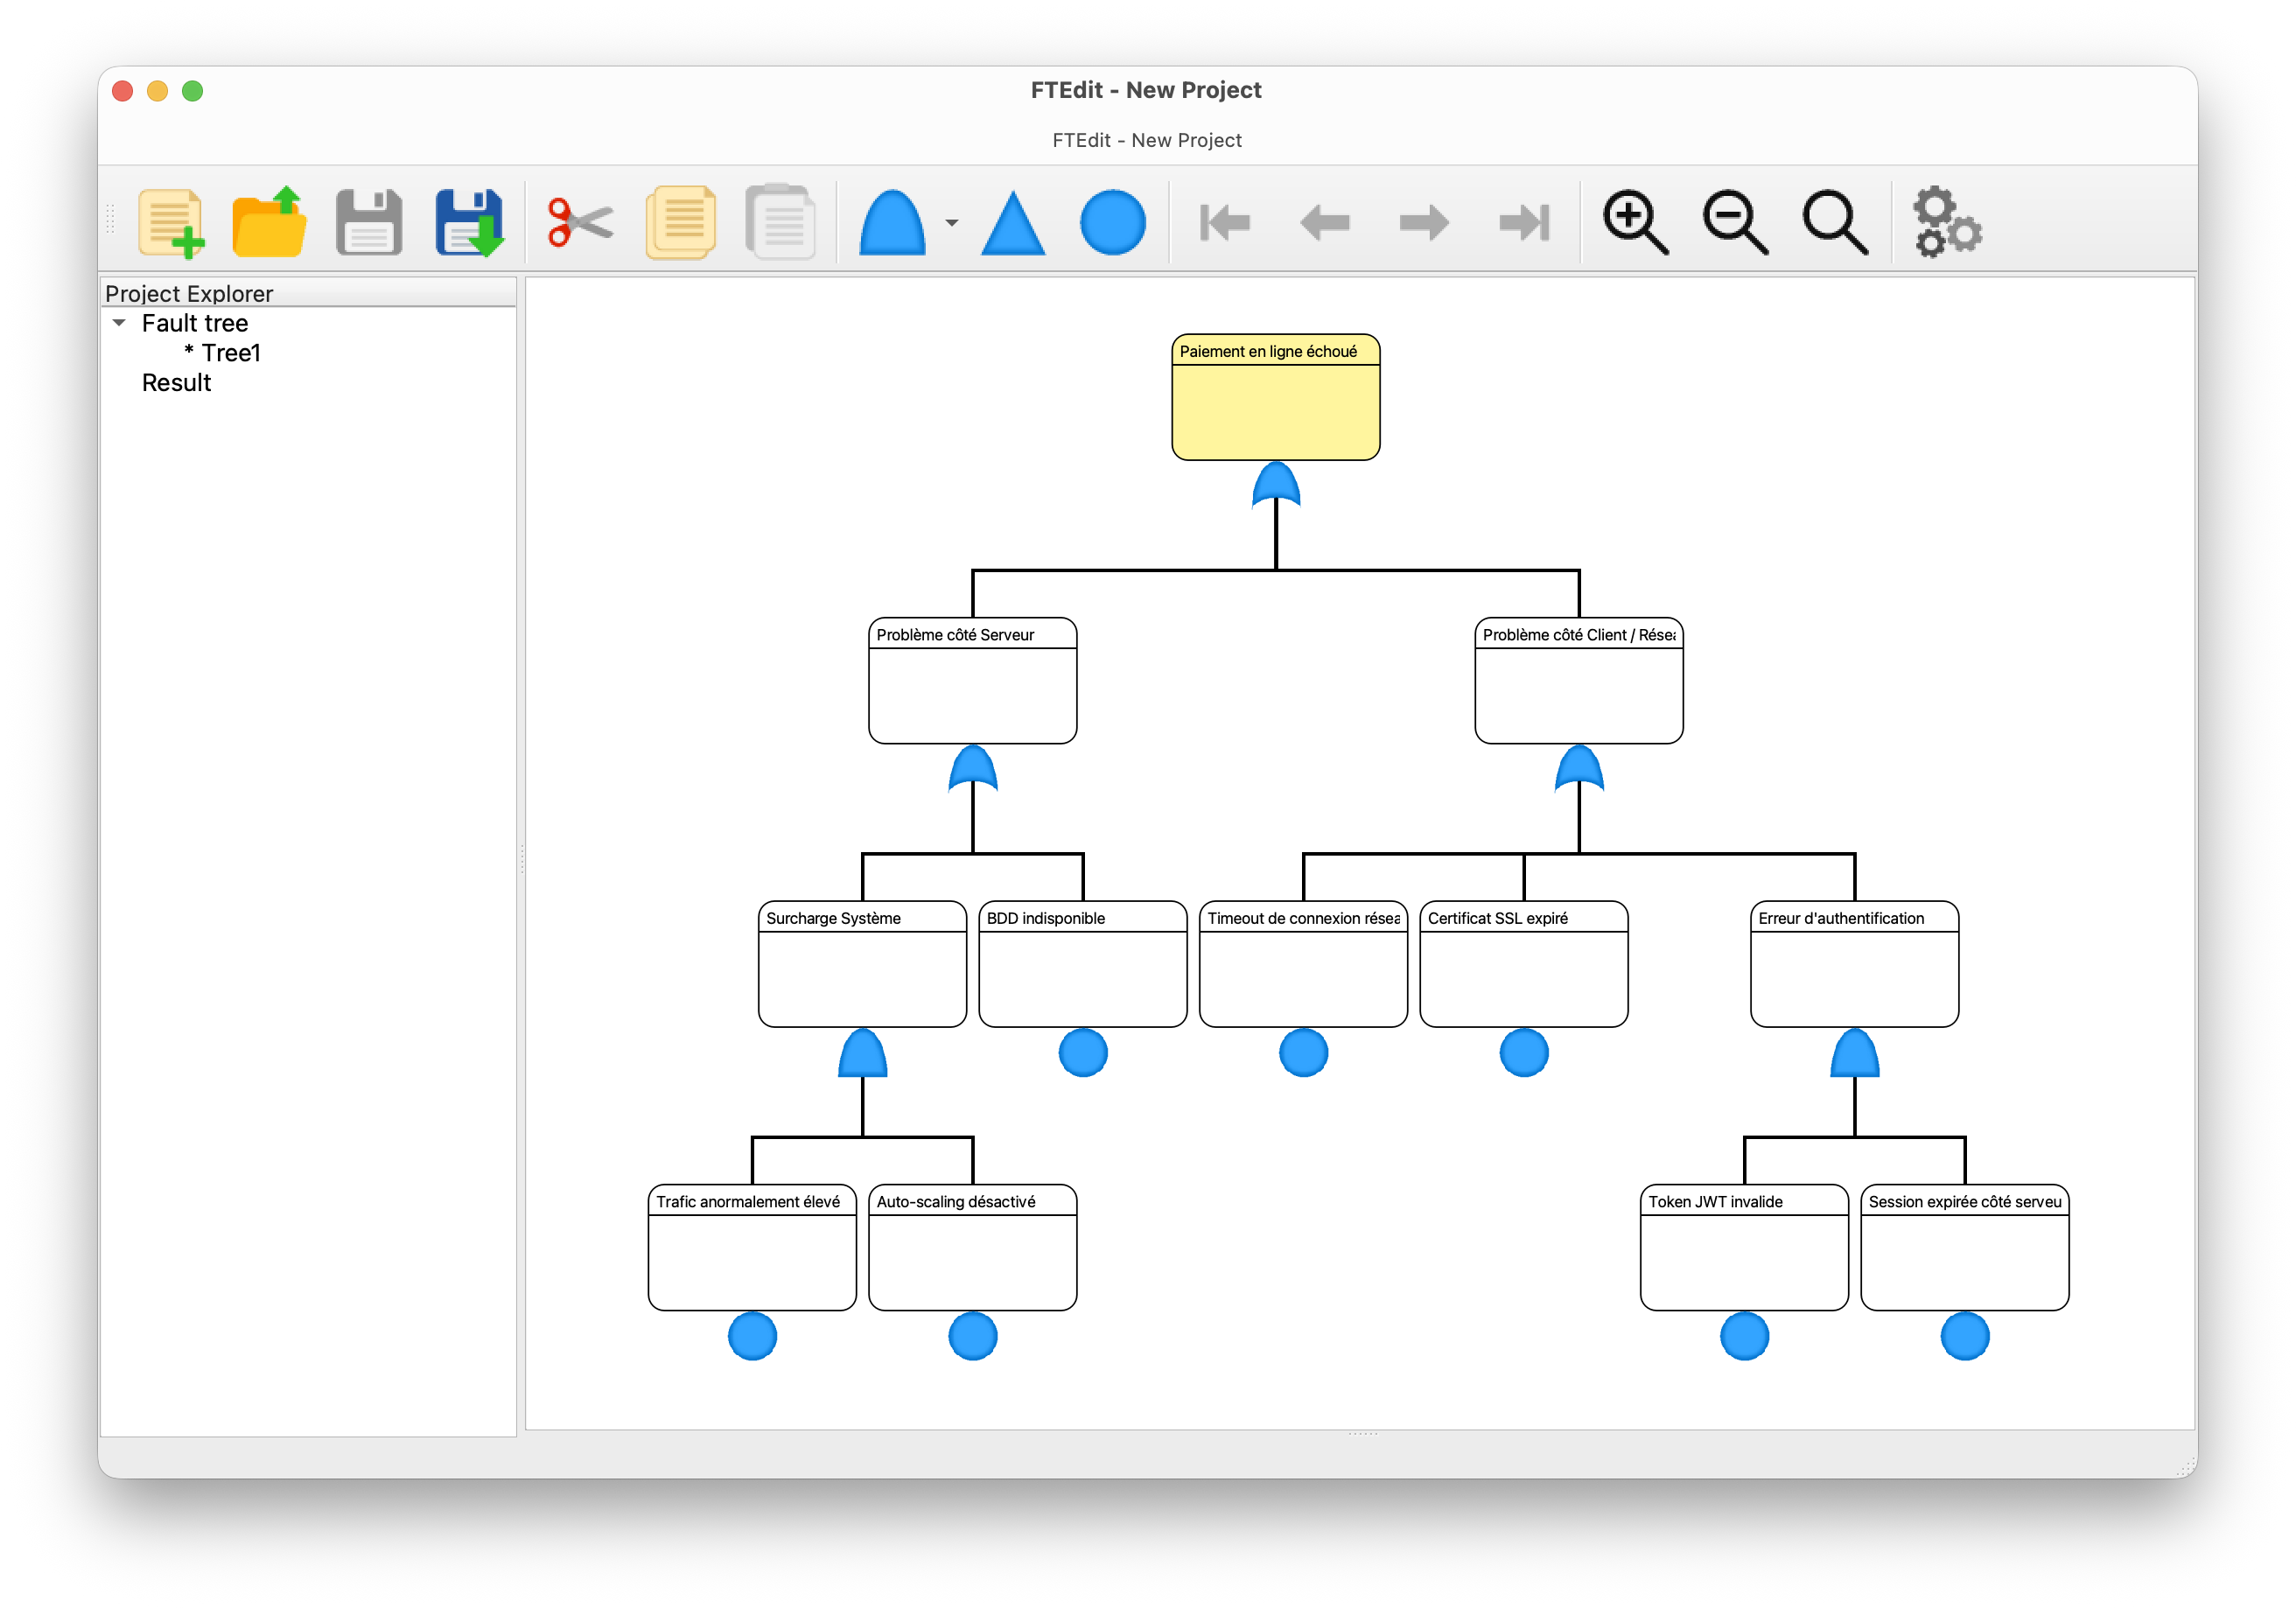This screenshot has height=1608, width=2296.
Task: Collapse the Fault tree node
Action: pos(119,323)
